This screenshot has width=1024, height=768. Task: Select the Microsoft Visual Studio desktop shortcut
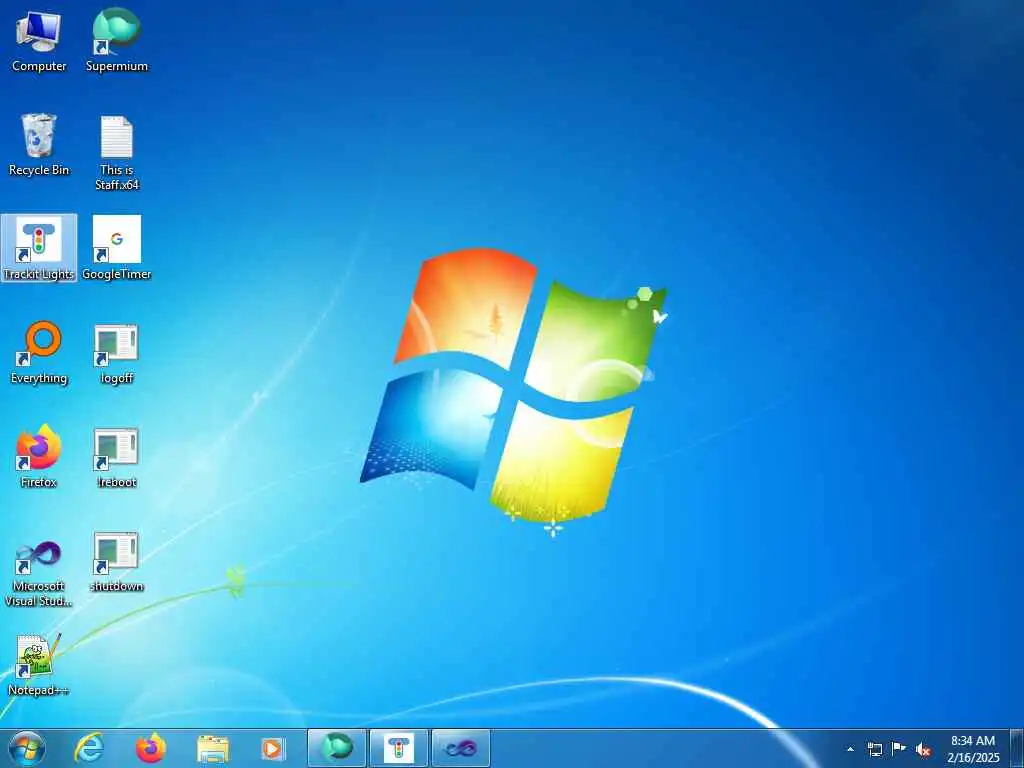point(39,573)
